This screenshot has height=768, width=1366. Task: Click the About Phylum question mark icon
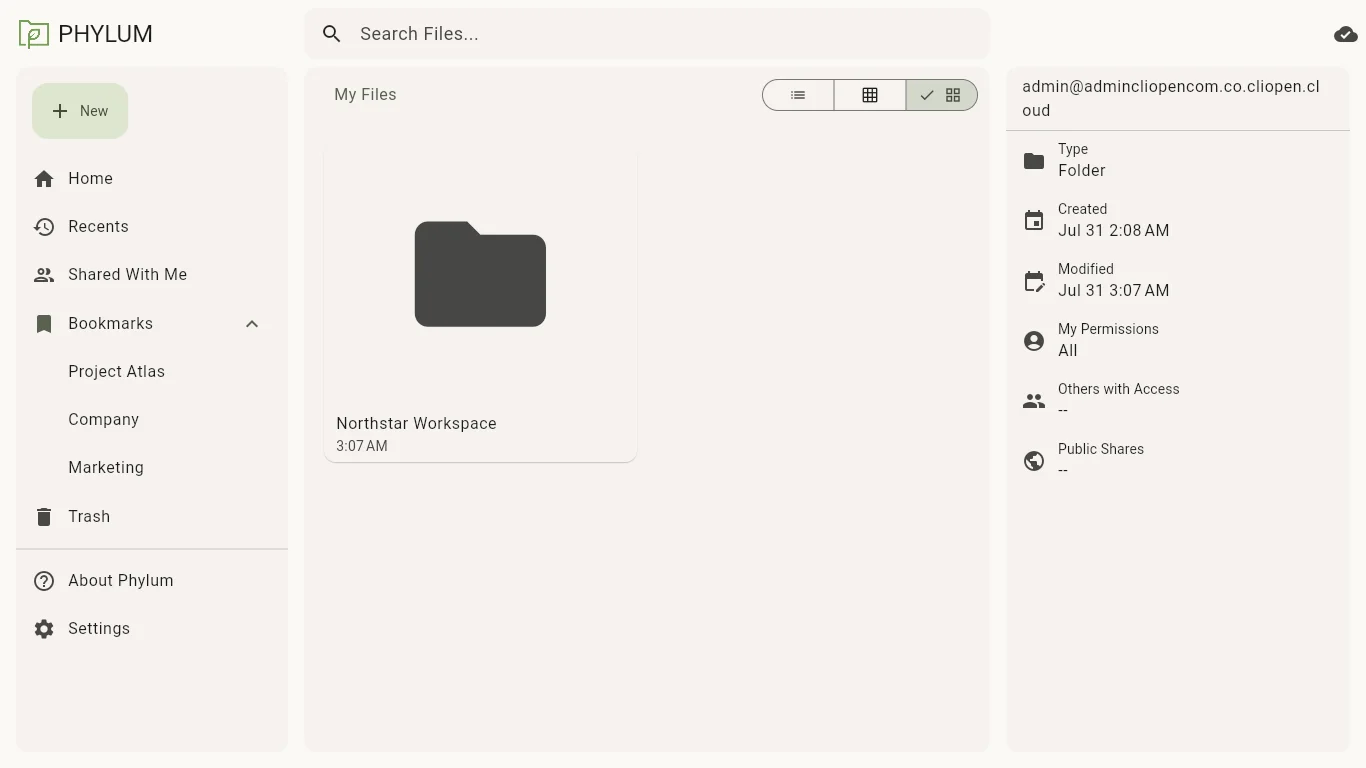44,581
